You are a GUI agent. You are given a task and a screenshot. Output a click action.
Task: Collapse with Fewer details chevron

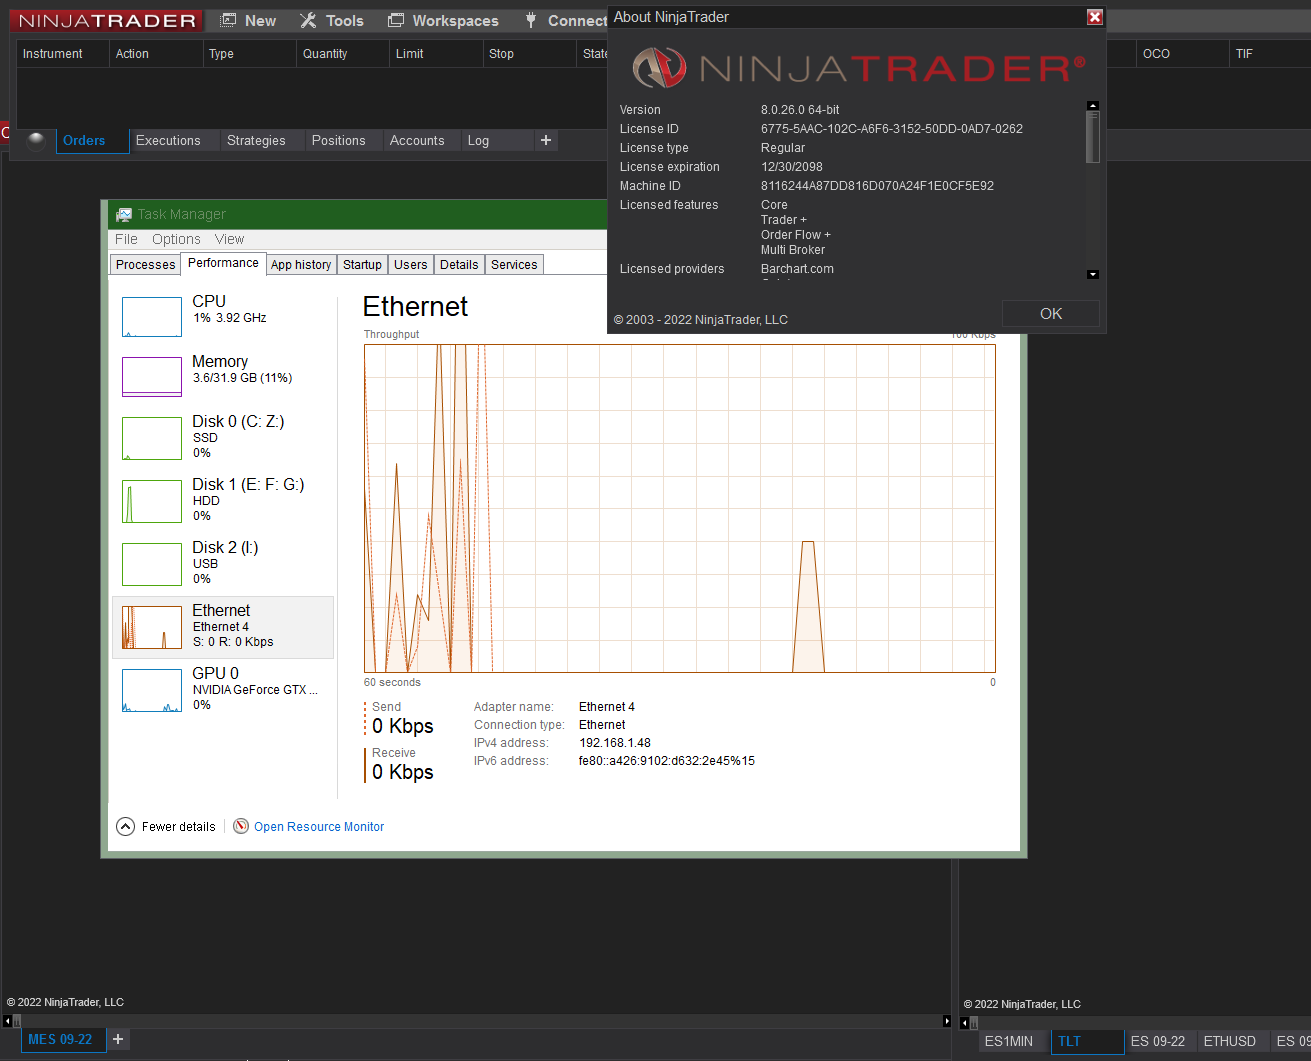tap(125, 826)
